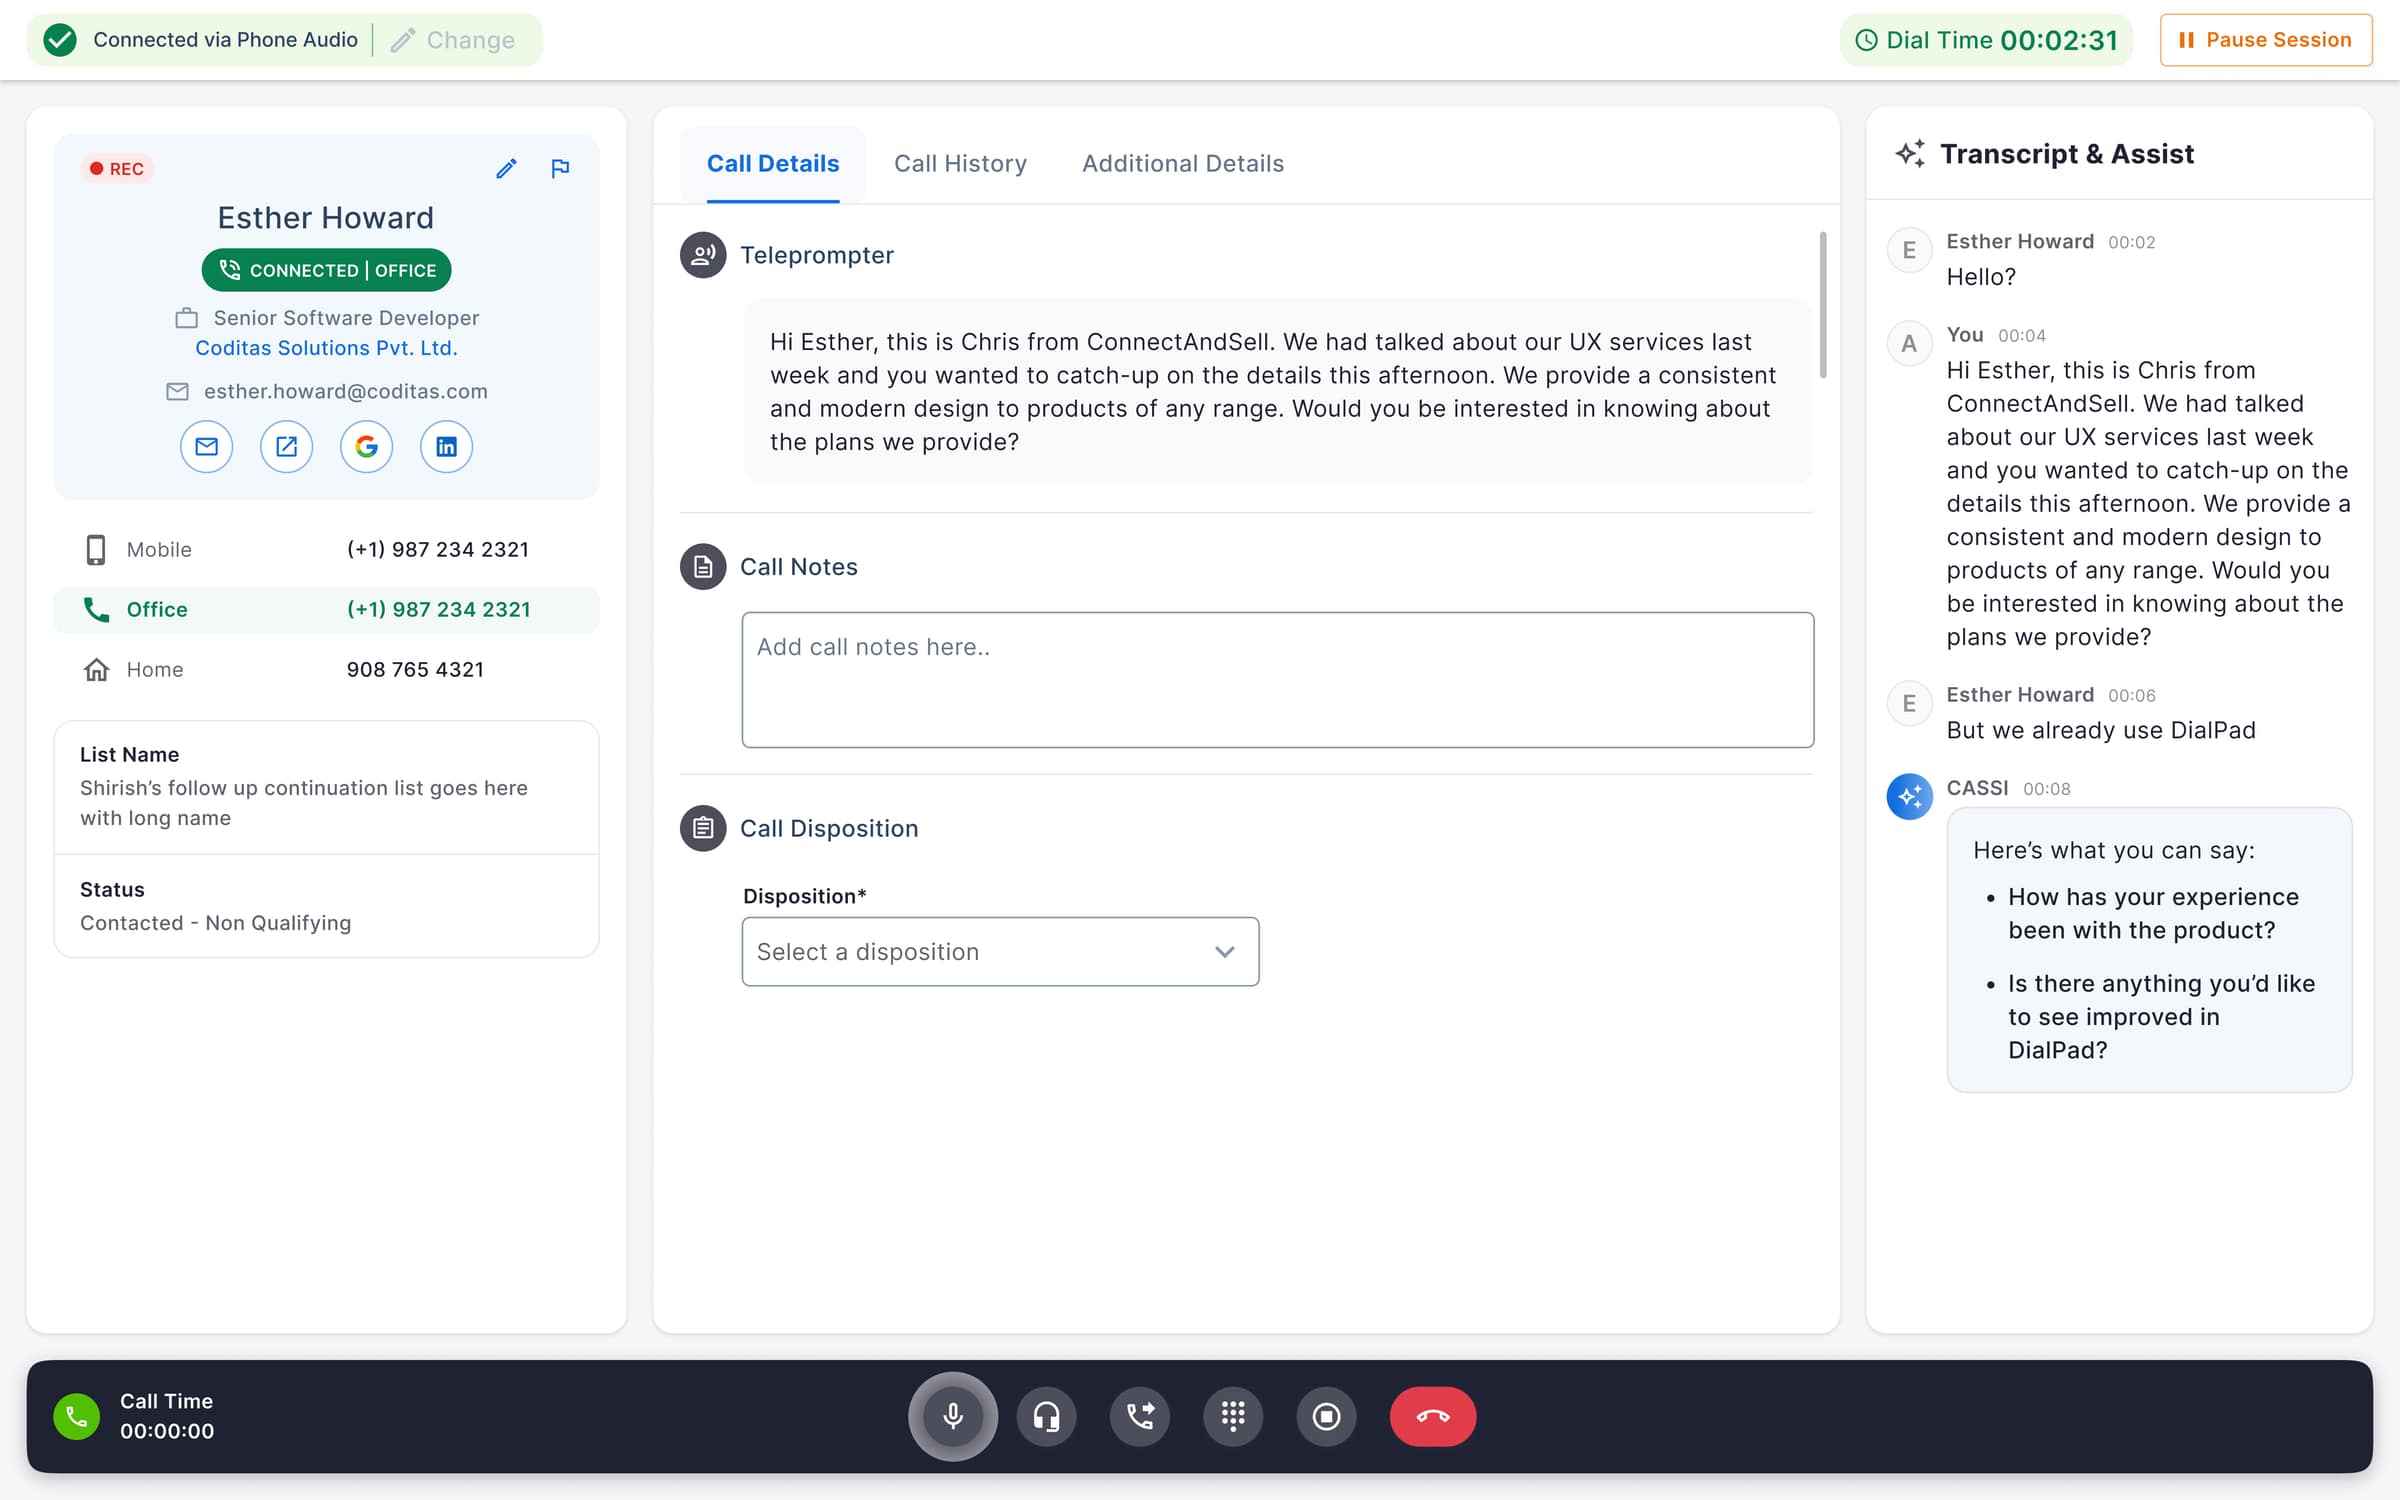Screen dimensions: 2400x1500
Task: Click the You avatar at 00:04
Action: coord(1909,344)
